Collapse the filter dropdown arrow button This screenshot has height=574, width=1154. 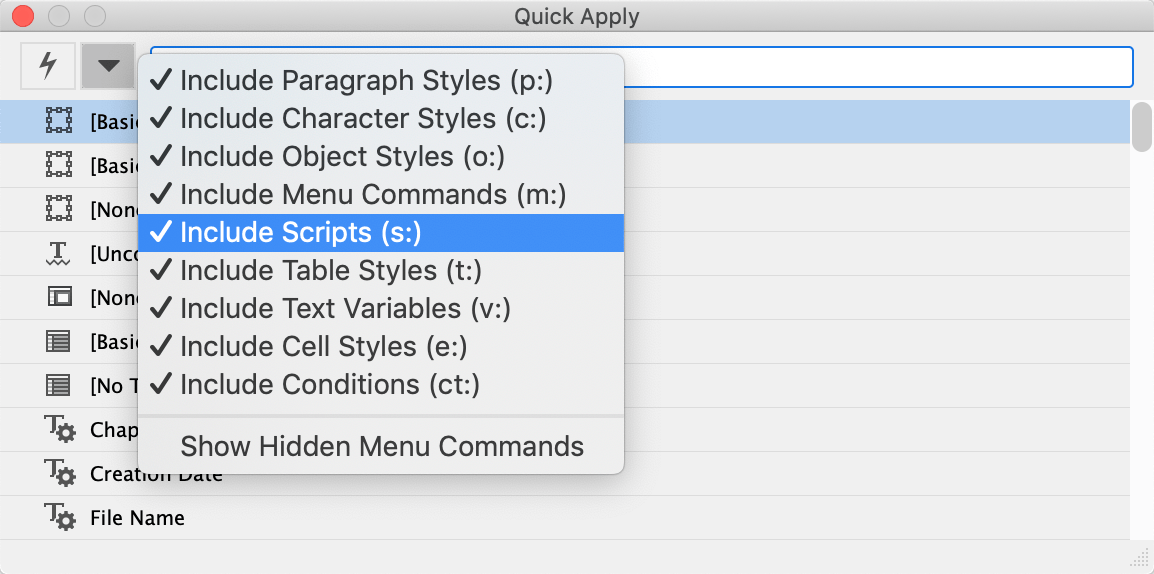tap(108, 66)
